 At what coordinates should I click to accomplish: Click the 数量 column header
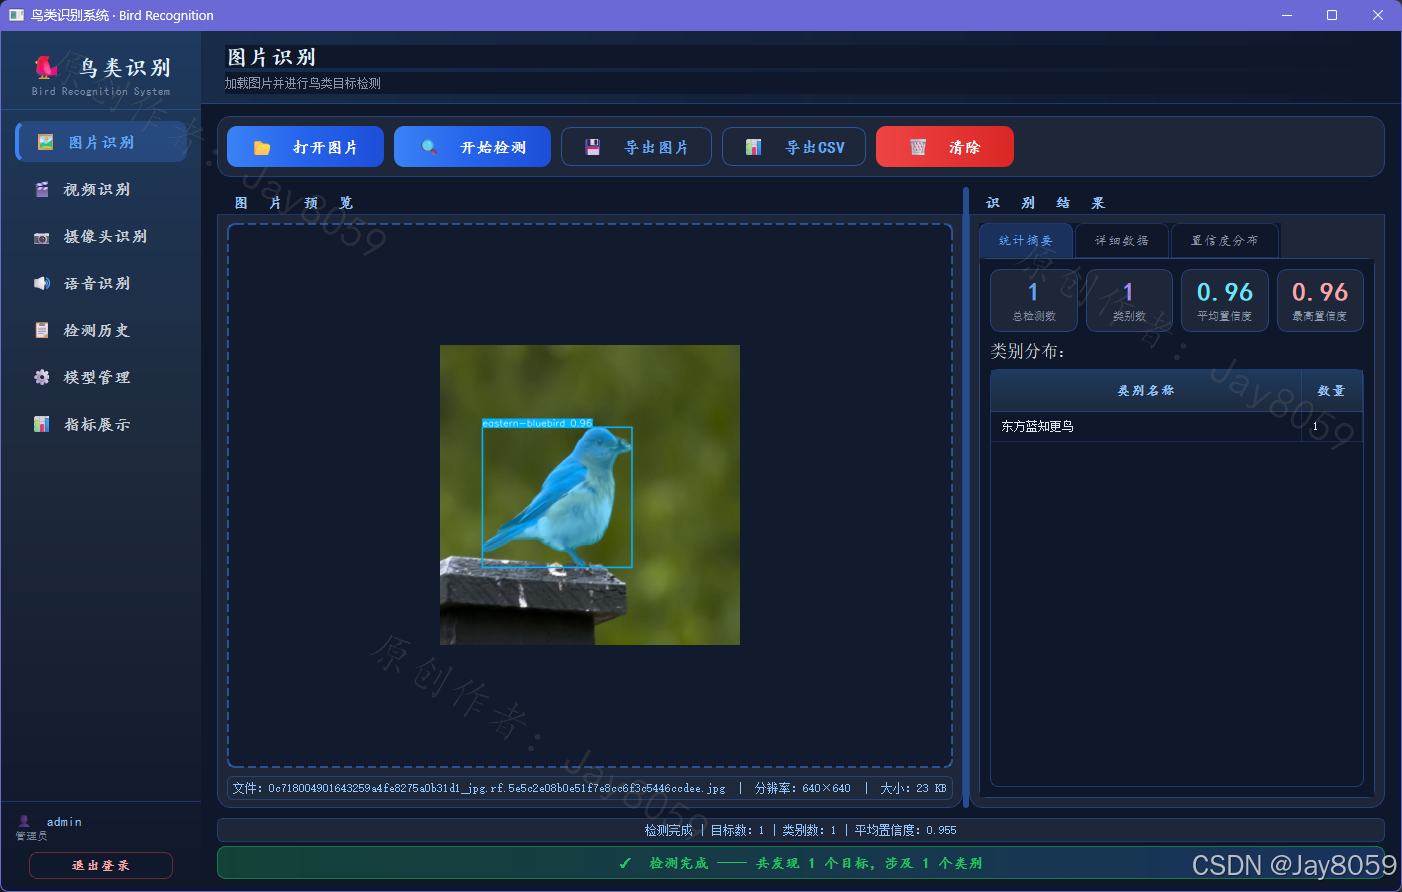click(x=1332, y=391)
